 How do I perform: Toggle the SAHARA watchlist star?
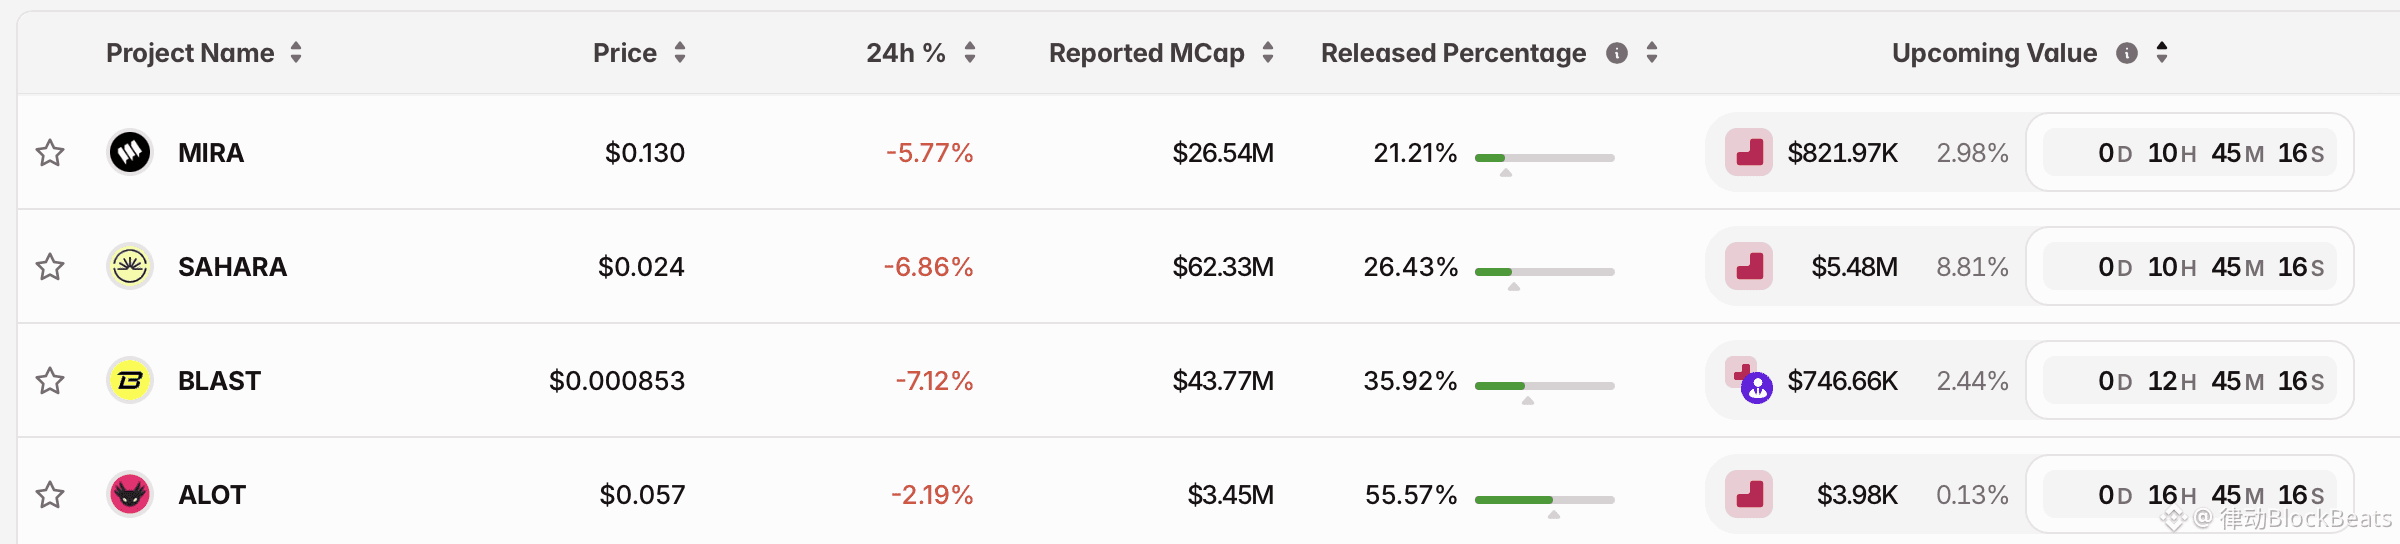tap(50, 267)
